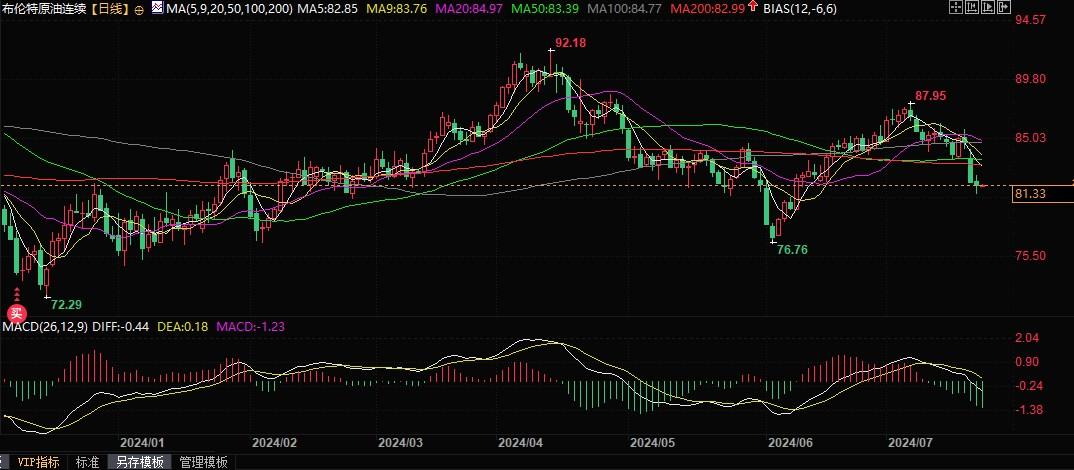The width and height of the screenshot is (1074, 470).
Task: Click the DIFF:-0.44 value
Action: [x=121, y=327]
